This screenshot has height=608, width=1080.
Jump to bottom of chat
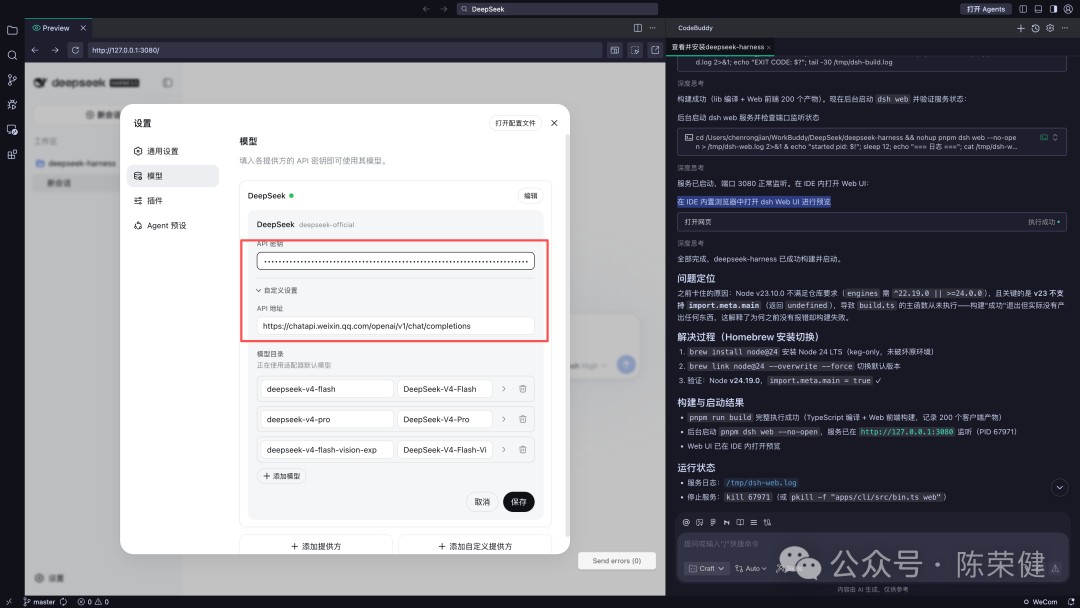click(1059, 488)
